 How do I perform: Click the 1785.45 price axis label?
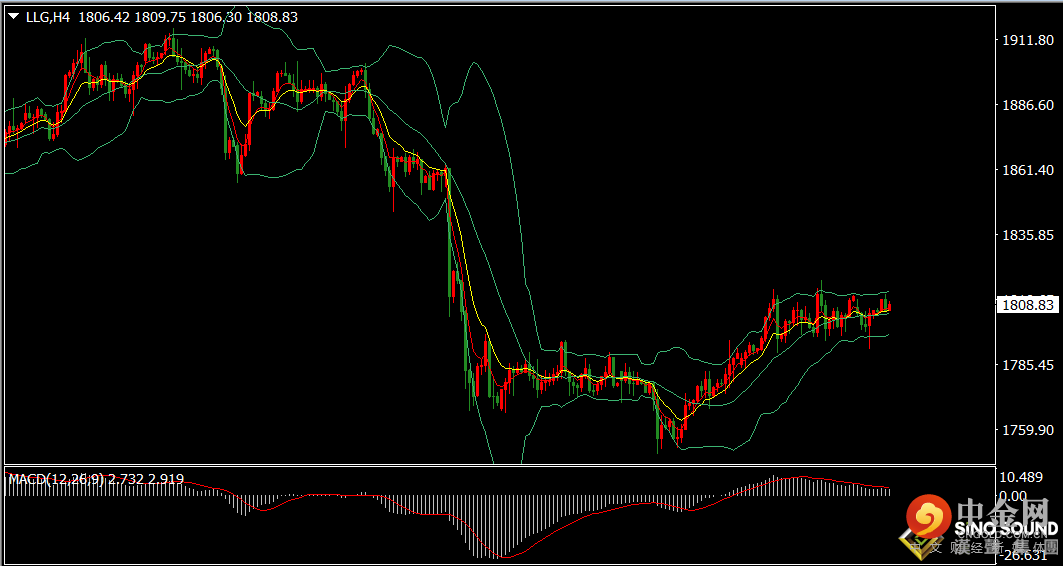coord(1028,365)
